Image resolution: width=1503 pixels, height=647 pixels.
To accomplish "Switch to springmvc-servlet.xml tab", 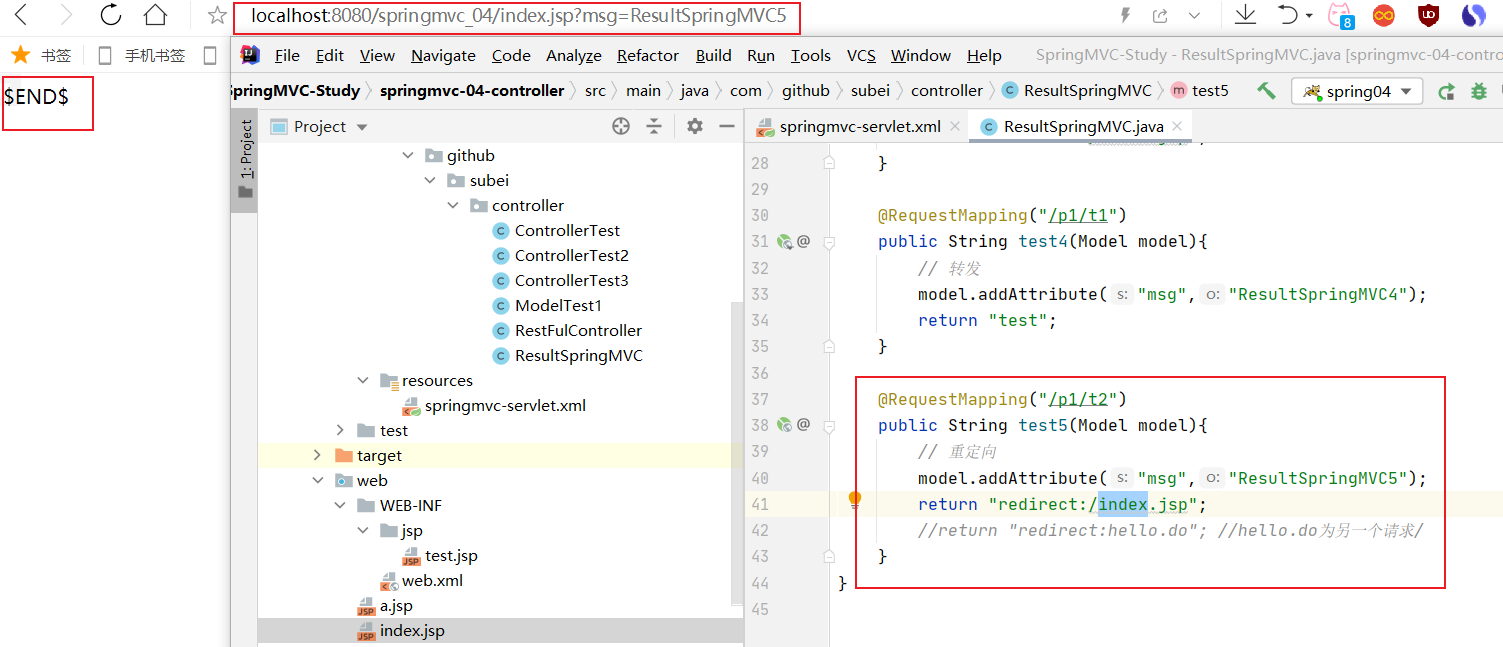I will tap(859, 126).
